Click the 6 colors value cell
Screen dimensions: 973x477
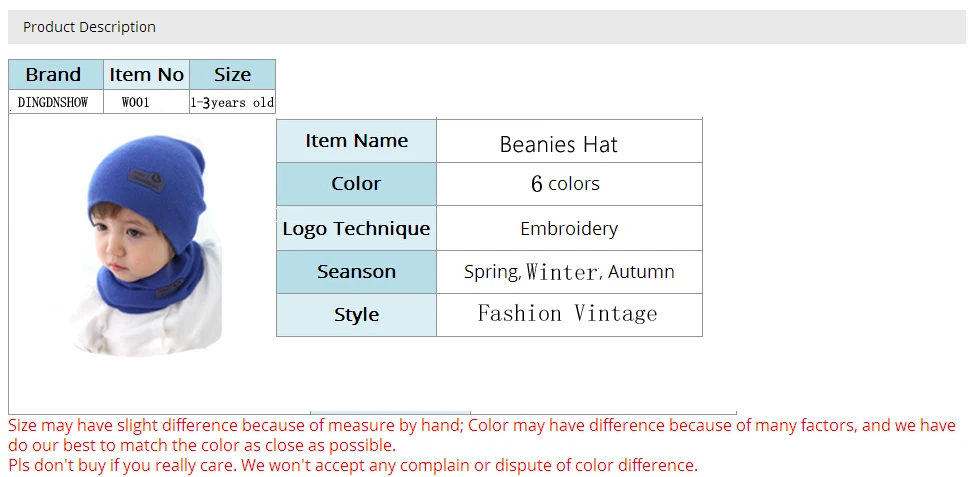click(570, 184)
